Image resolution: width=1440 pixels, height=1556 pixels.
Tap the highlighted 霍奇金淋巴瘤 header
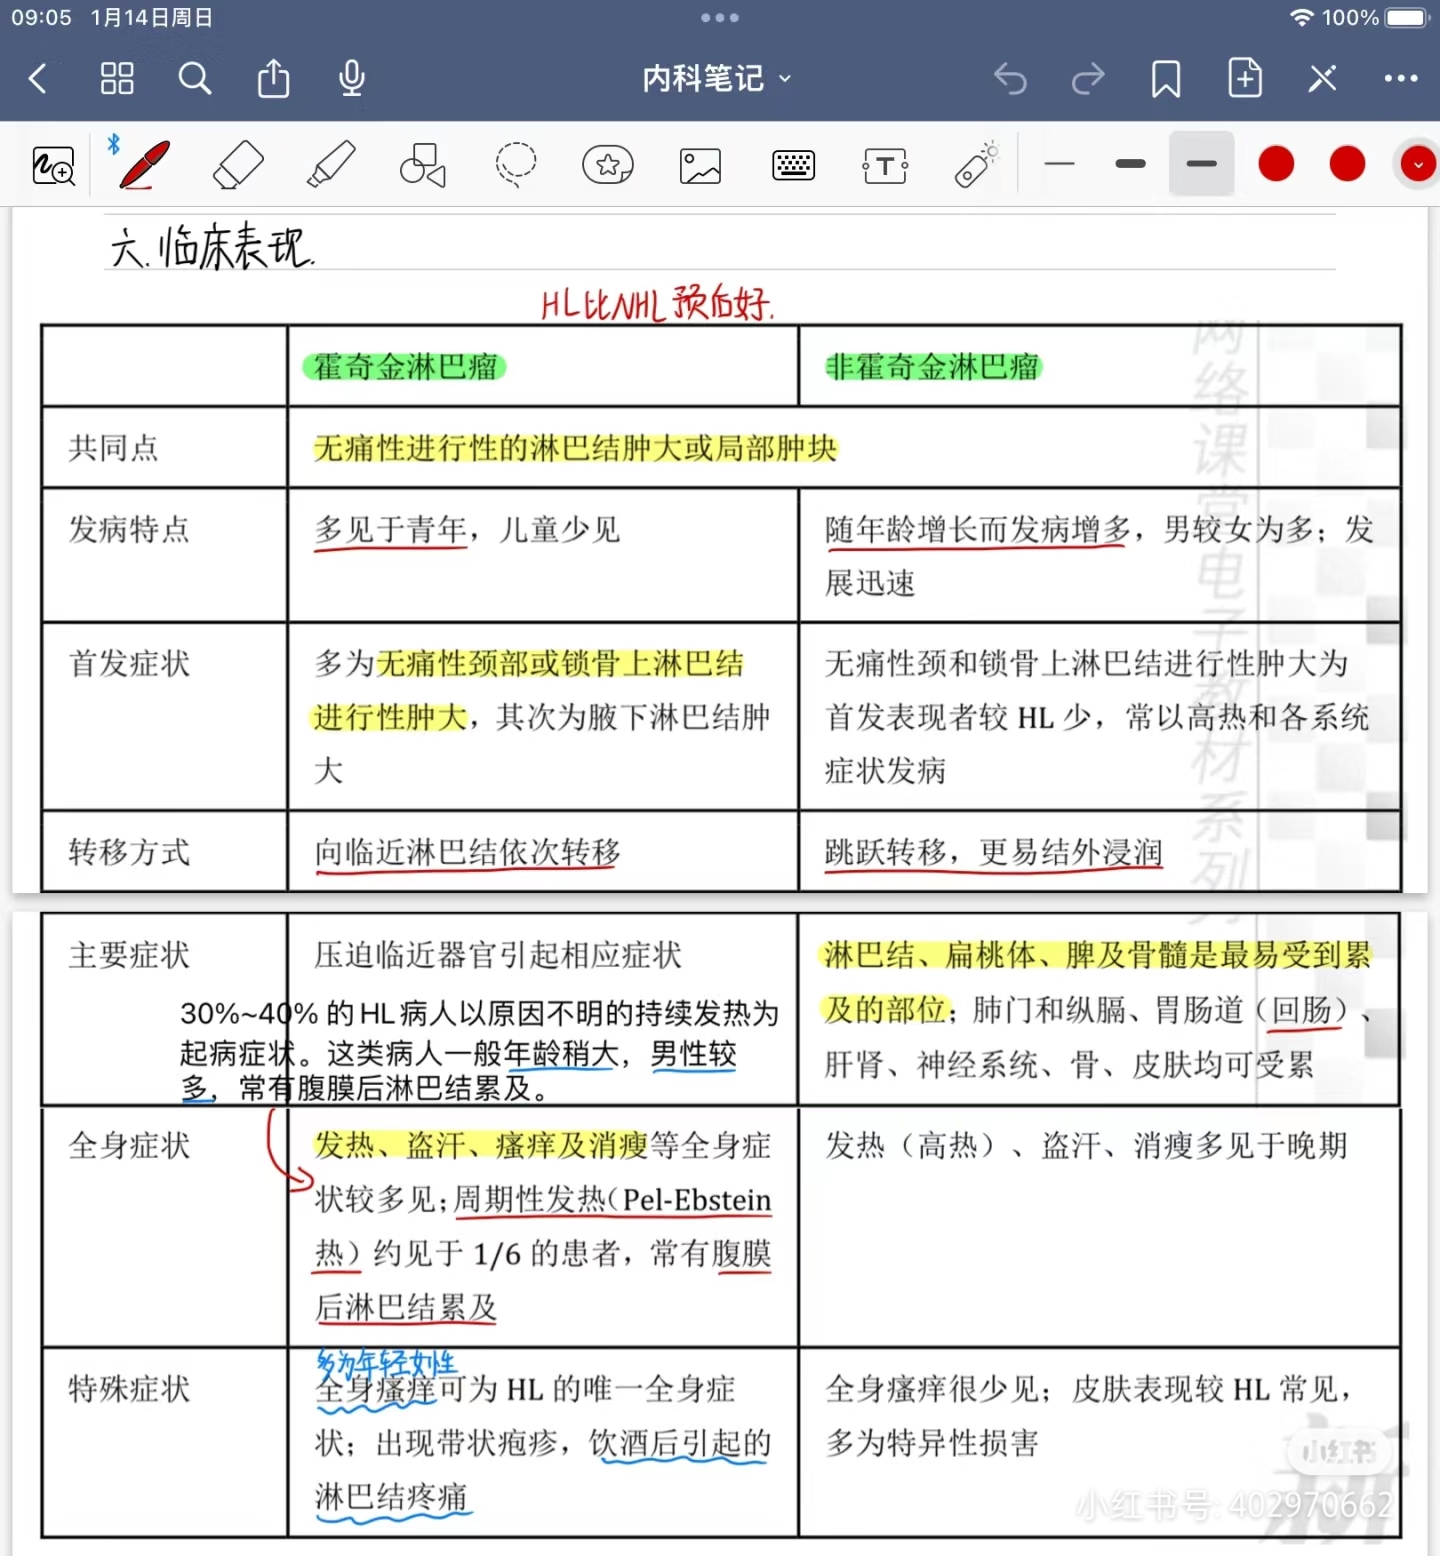405,367
